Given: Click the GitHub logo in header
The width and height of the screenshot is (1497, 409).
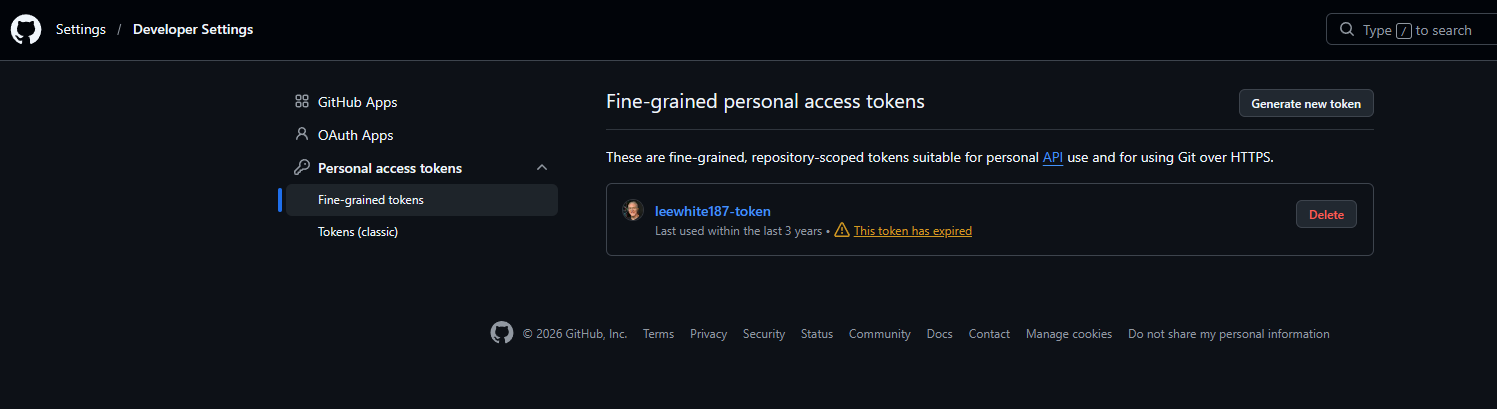Looking at the screenshot, I should 26,29.
